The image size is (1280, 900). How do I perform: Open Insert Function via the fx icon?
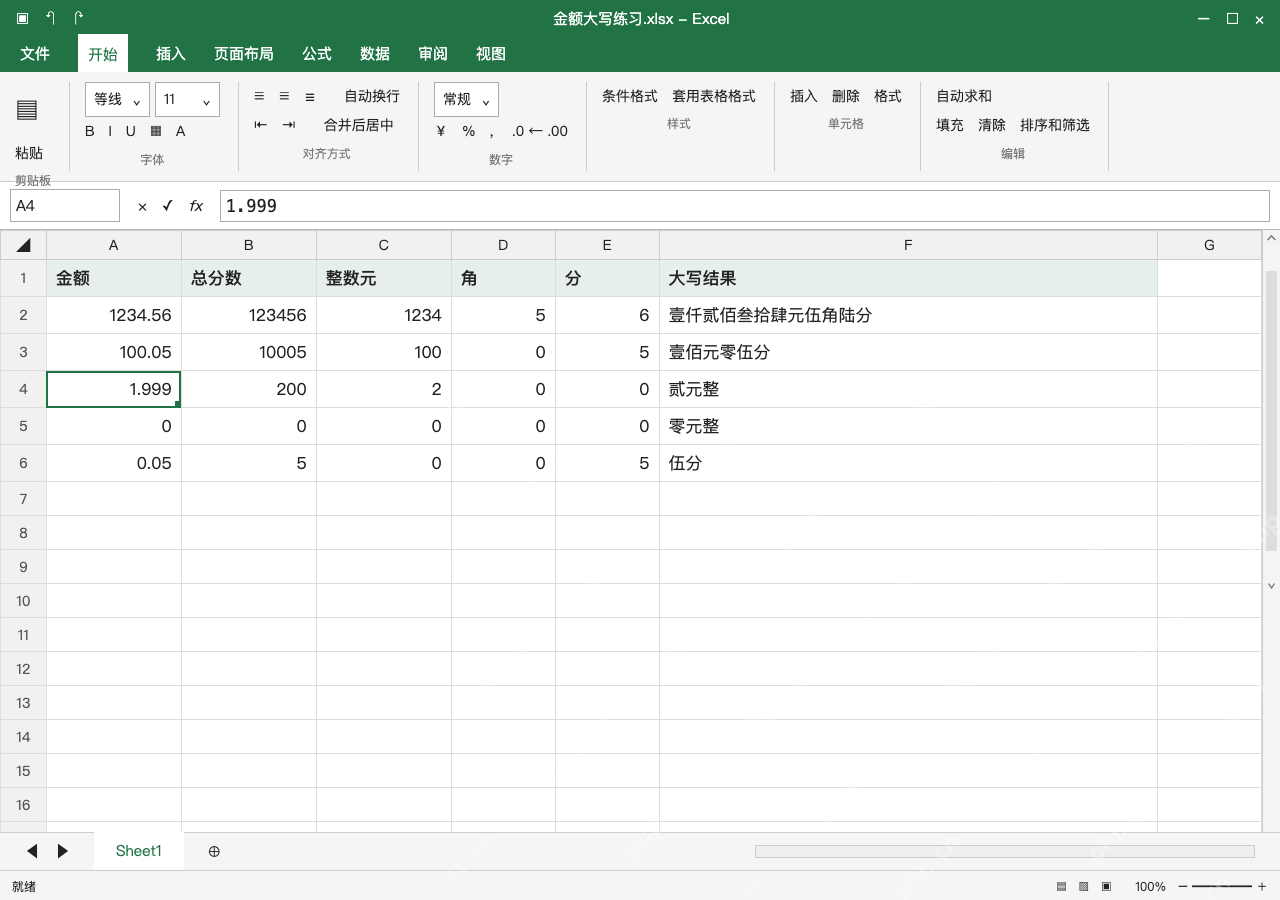(x=196, y=206)
